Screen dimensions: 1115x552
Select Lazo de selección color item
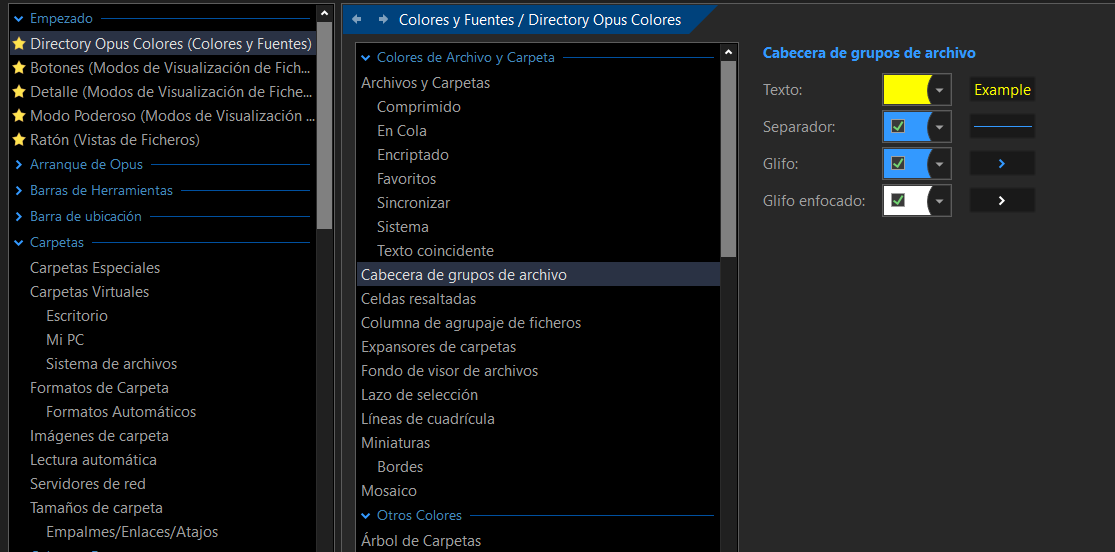pos(420,396)
